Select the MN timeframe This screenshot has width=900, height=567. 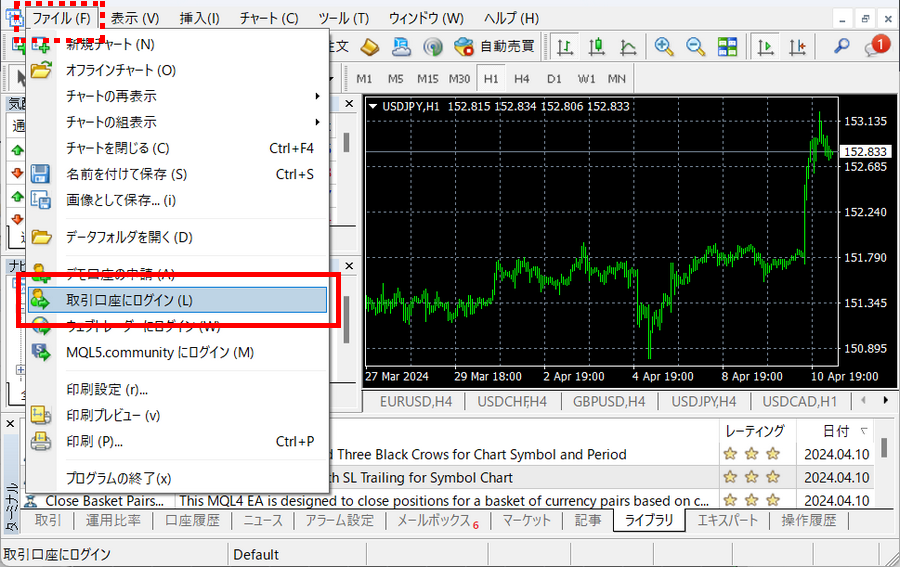[617, 79]
